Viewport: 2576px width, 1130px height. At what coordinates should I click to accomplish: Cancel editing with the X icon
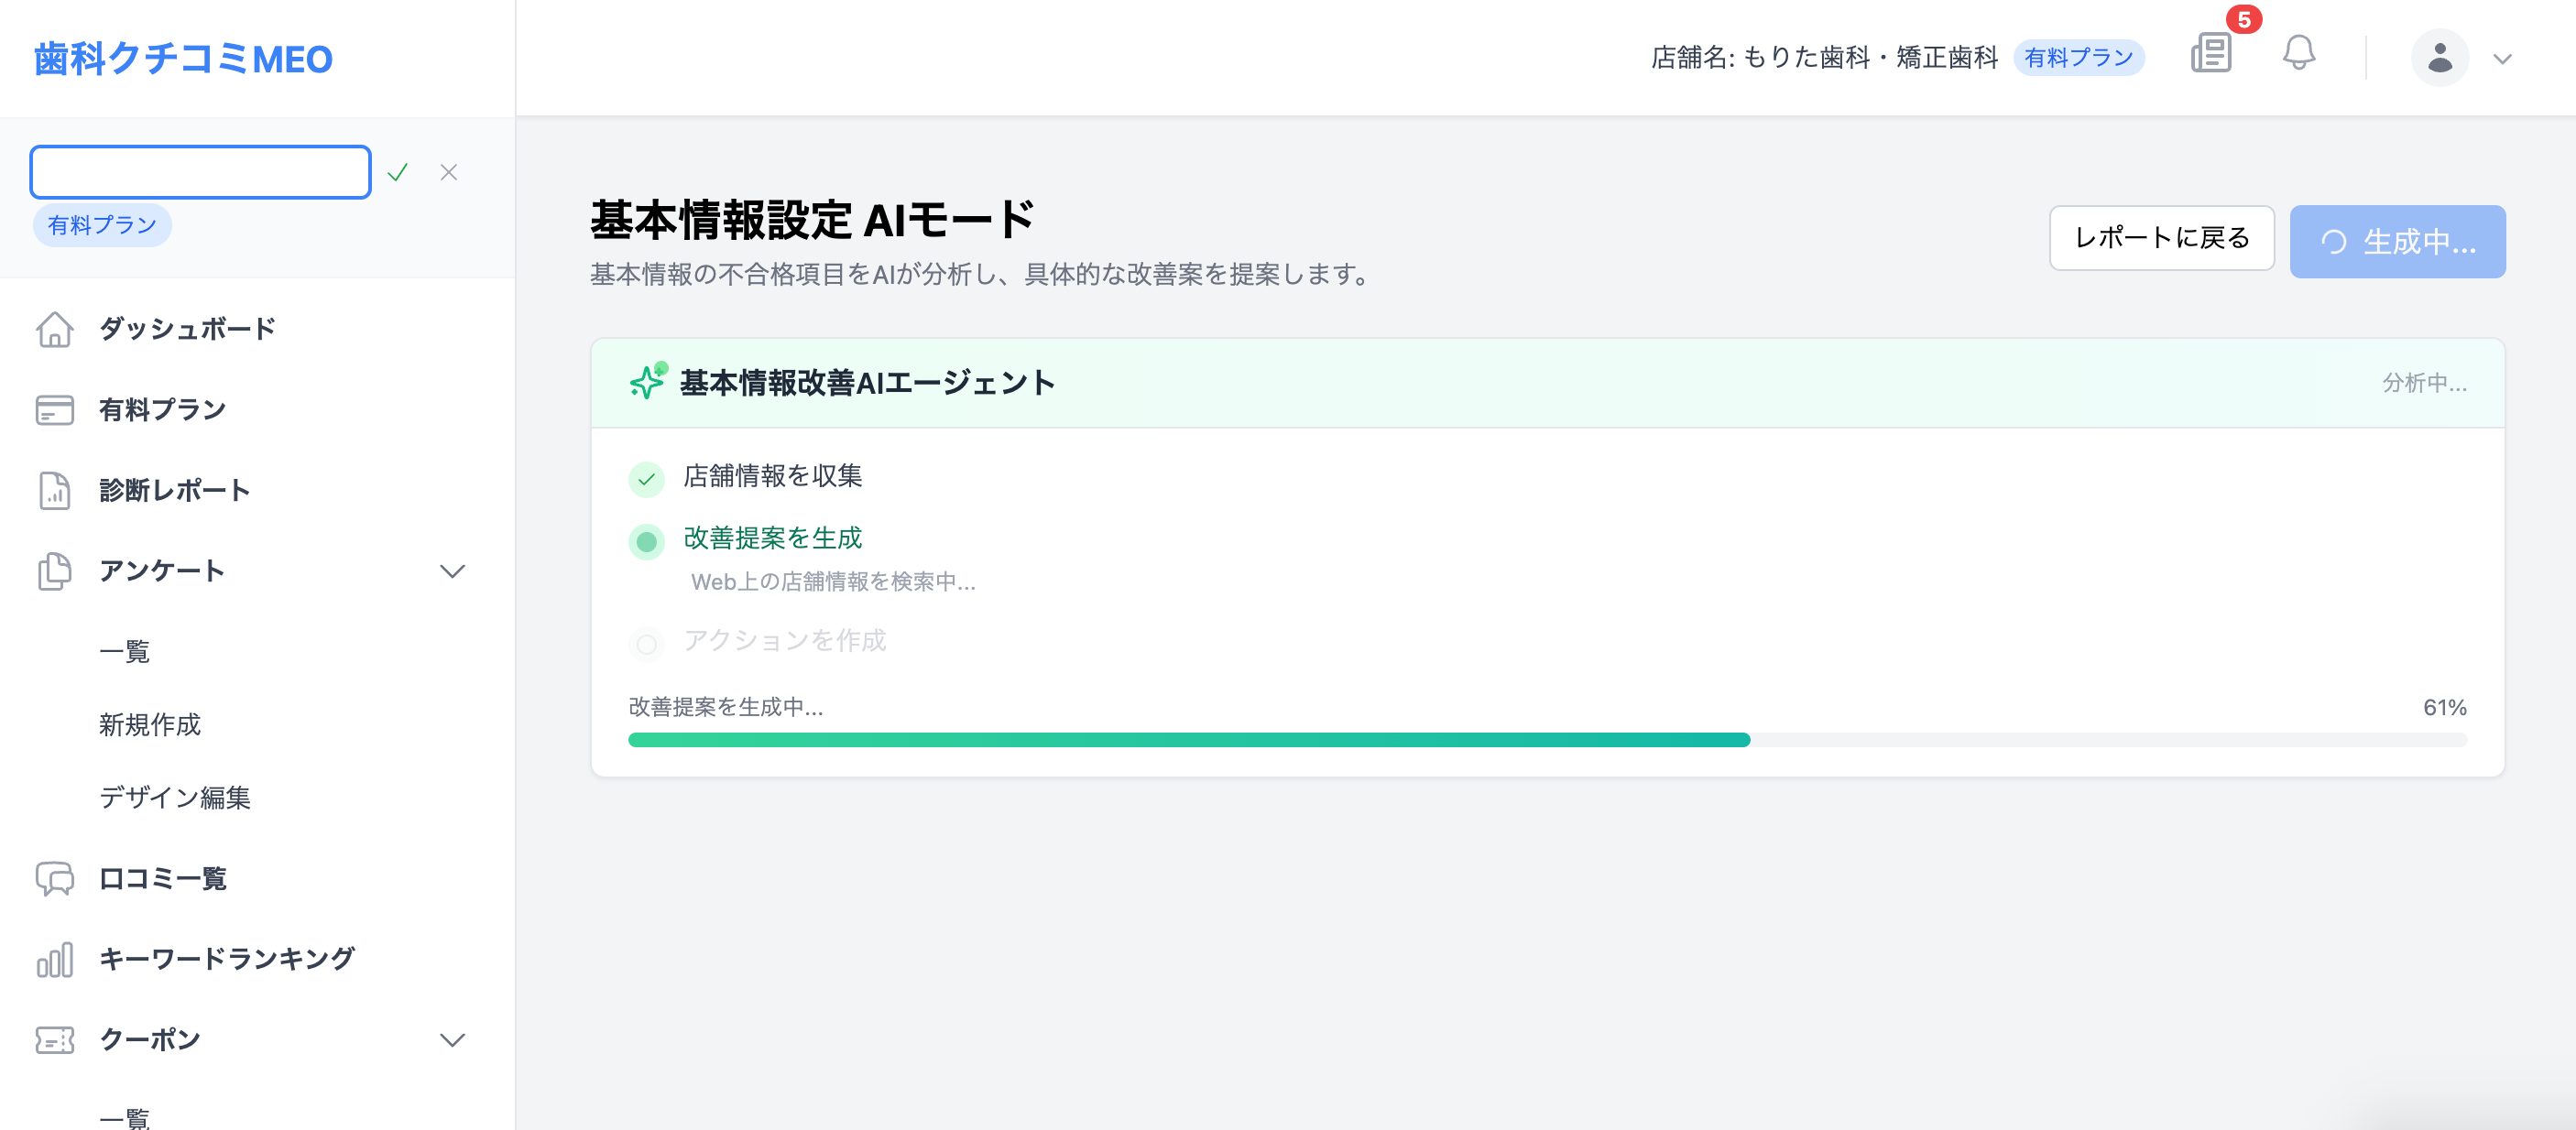pyautogui.click(x=449, y=173)
